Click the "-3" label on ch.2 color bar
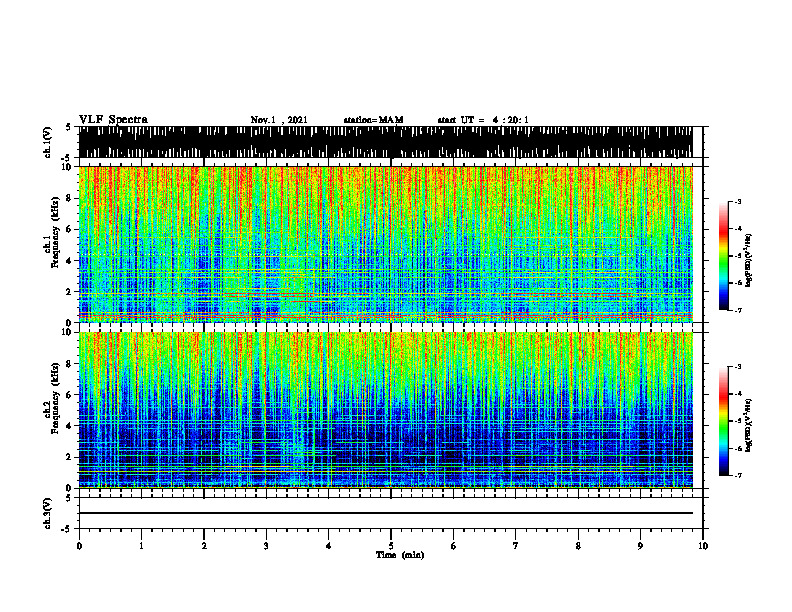This screenshot has width=792, height=612. 738,367
